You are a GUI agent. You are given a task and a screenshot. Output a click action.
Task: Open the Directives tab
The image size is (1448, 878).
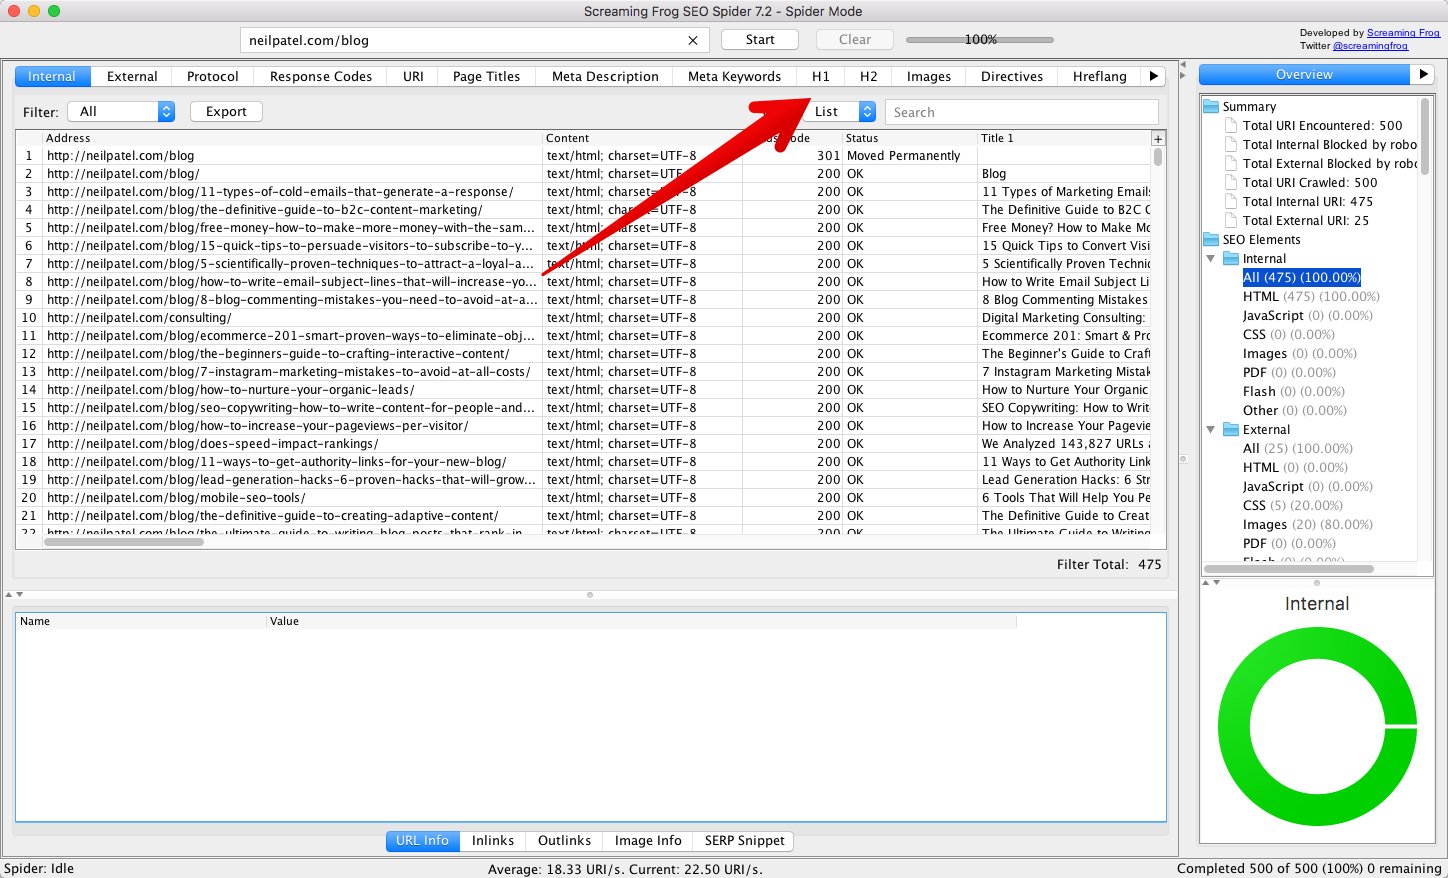point(1012,76)
